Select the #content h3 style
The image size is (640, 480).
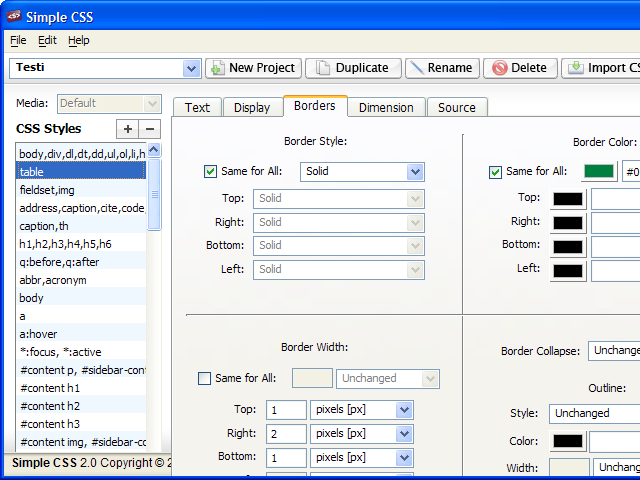81,424
